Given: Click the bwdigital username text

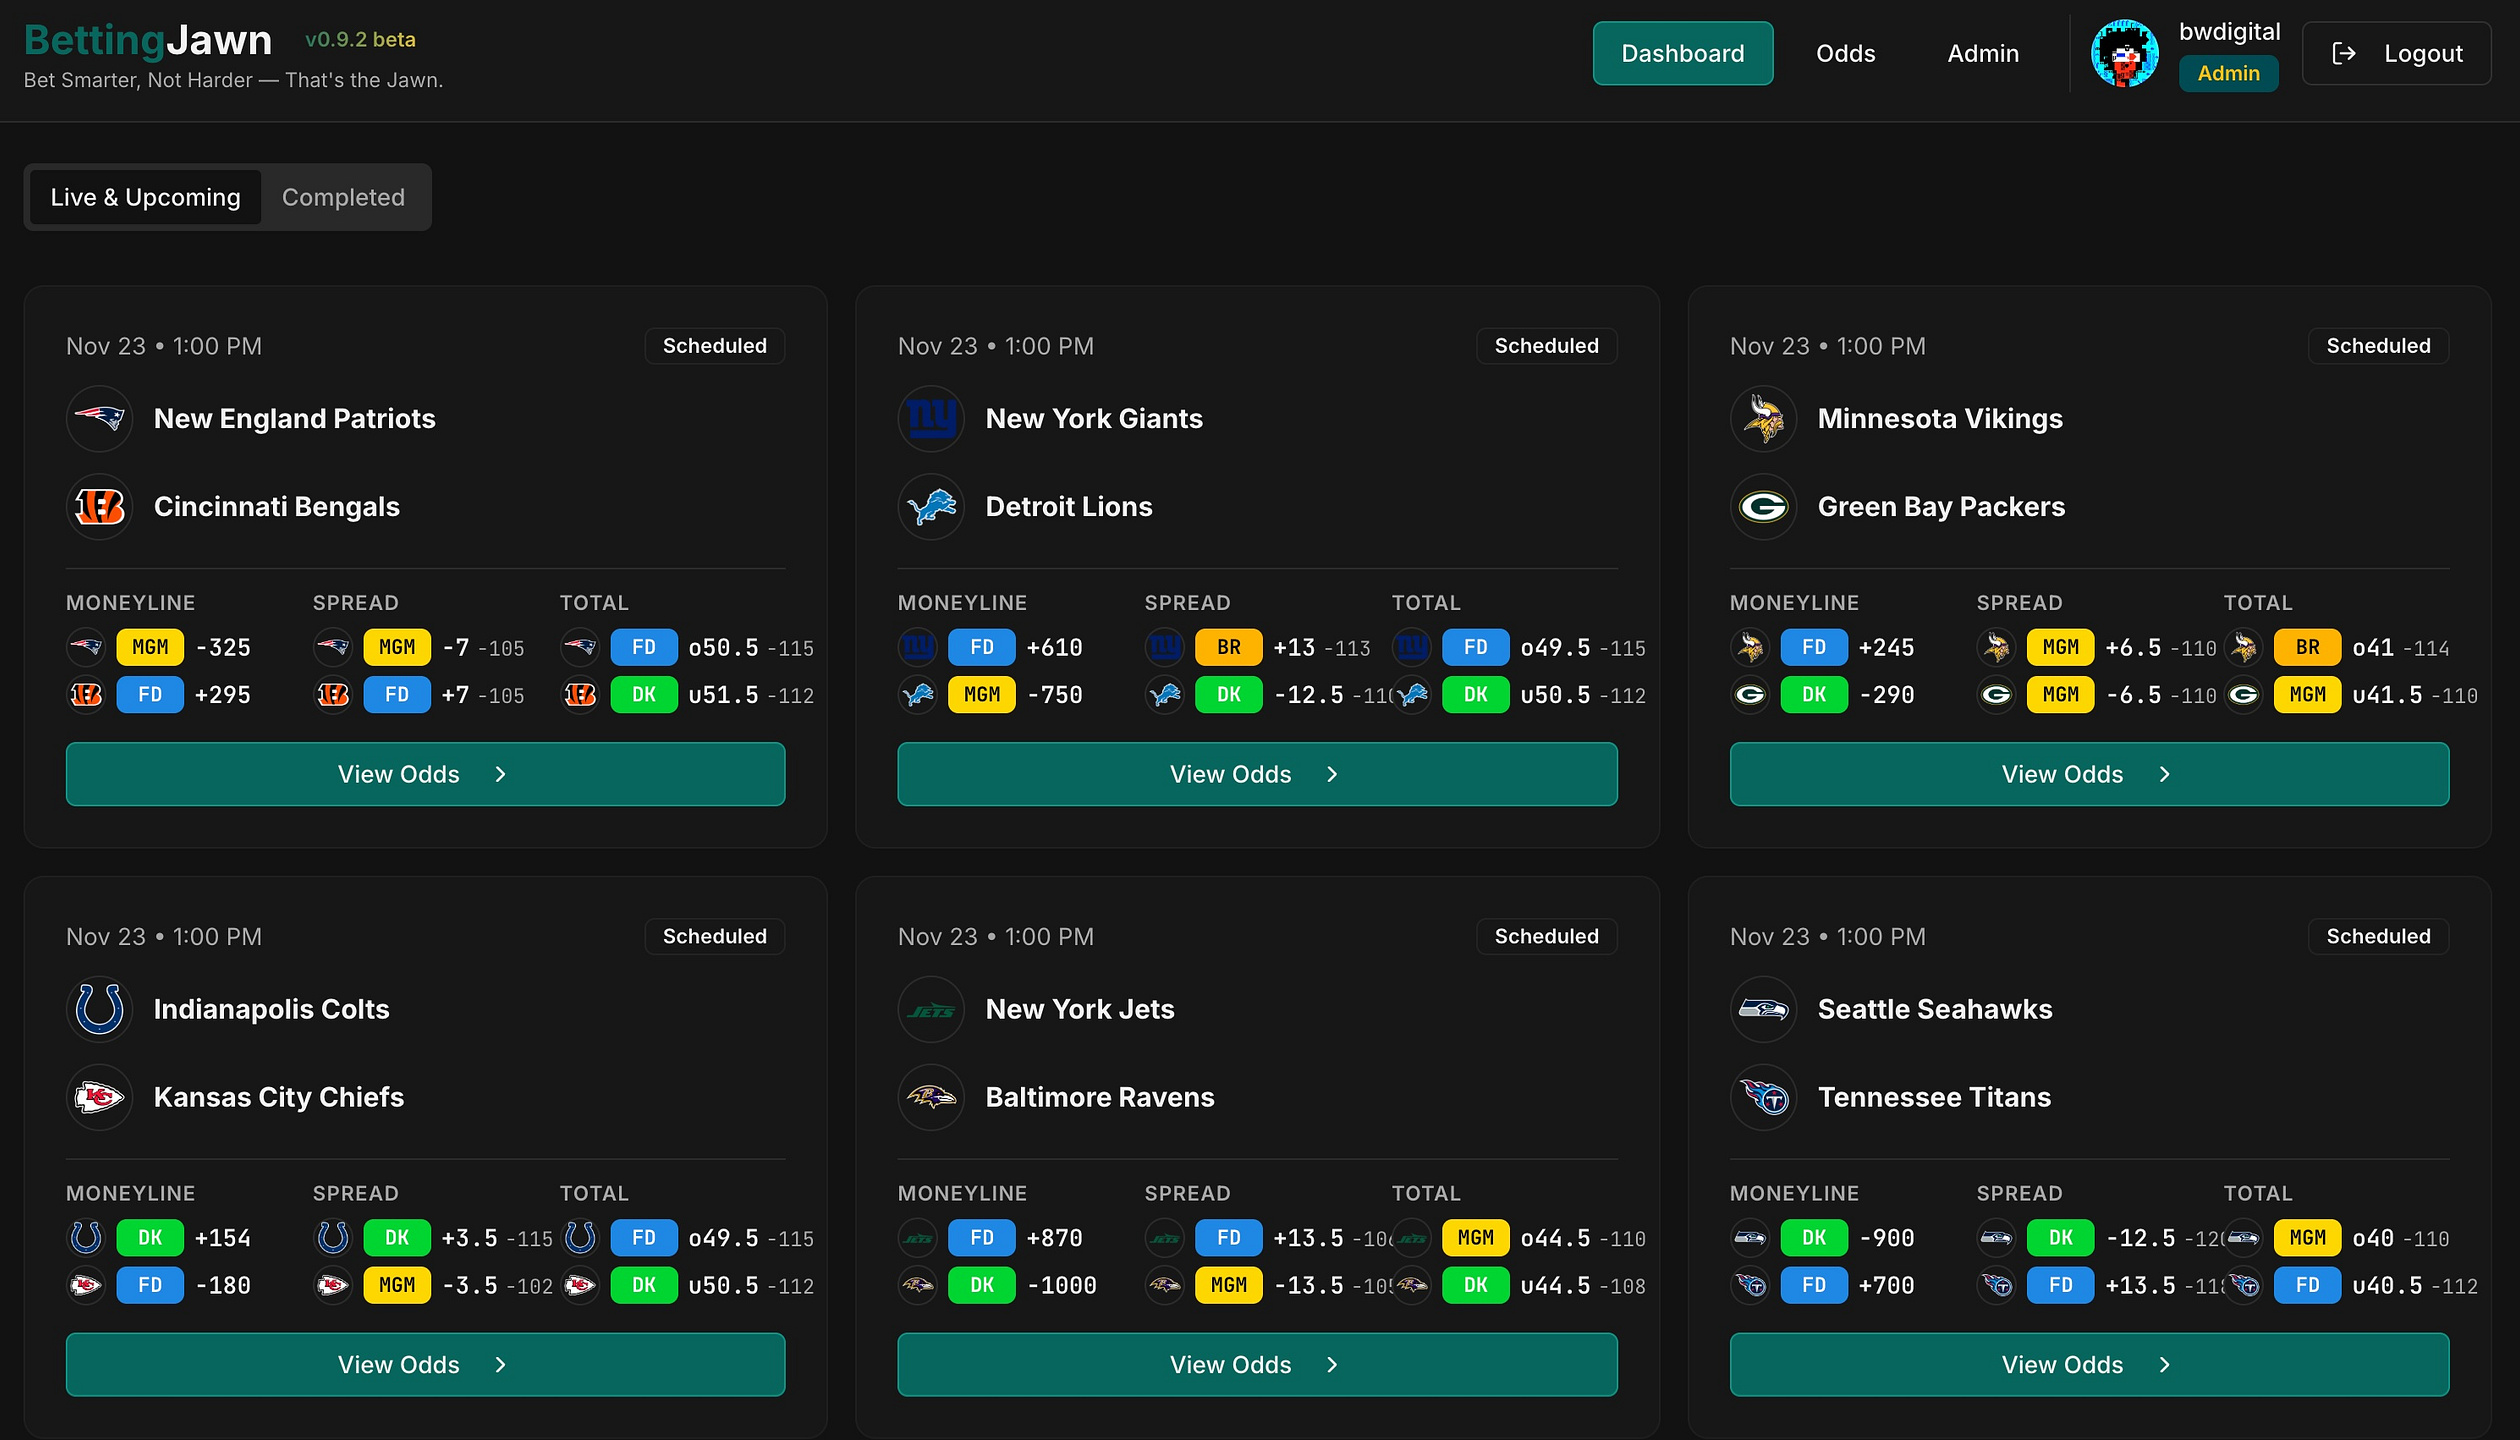Looking at the screenshot, I should (x=2230, y=32).
